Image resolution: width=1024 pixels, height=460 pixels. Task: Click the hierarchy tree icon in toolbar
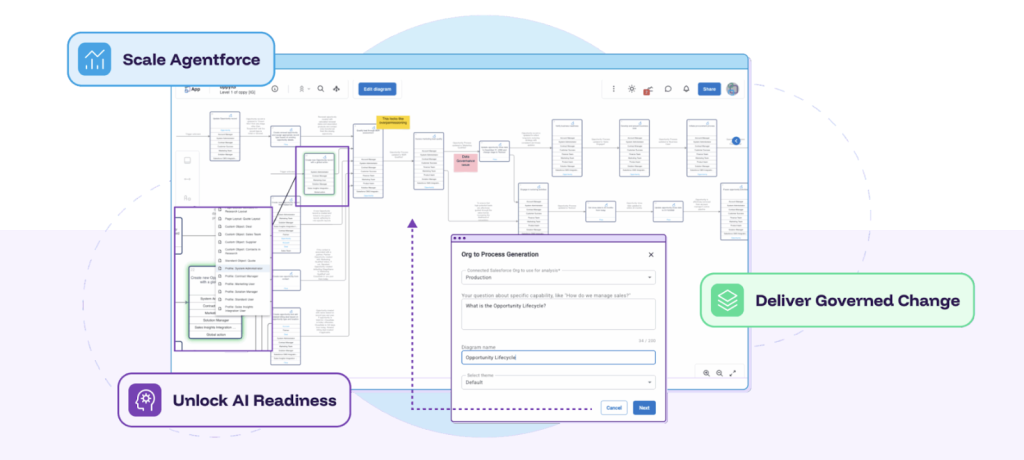(x=336, y=89)
